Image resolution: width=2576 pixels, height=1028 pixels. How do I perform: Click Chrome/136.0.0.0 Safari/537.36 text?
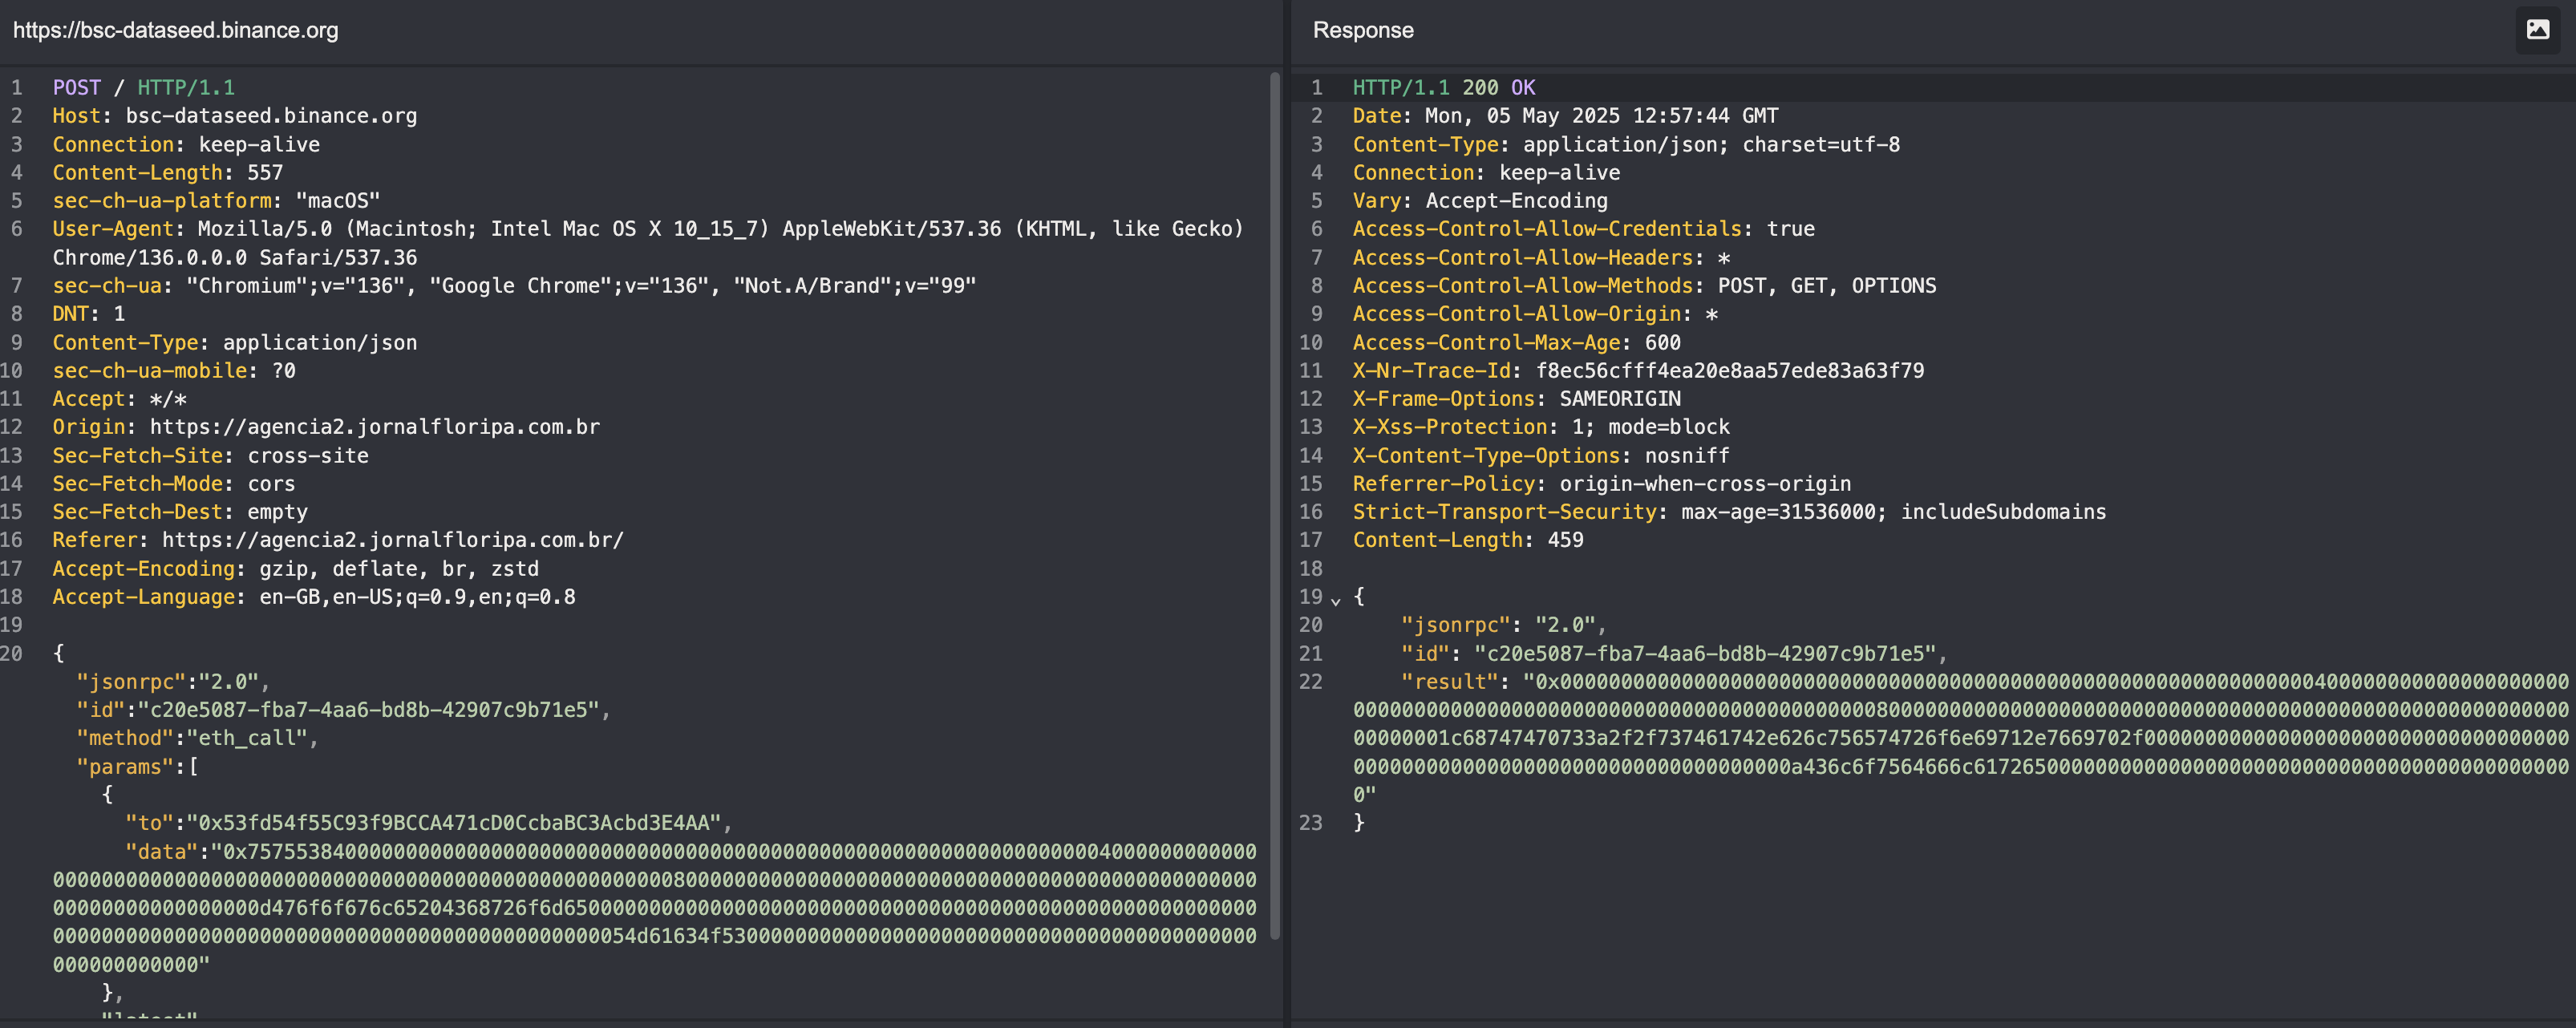click(x=235, y=257)
